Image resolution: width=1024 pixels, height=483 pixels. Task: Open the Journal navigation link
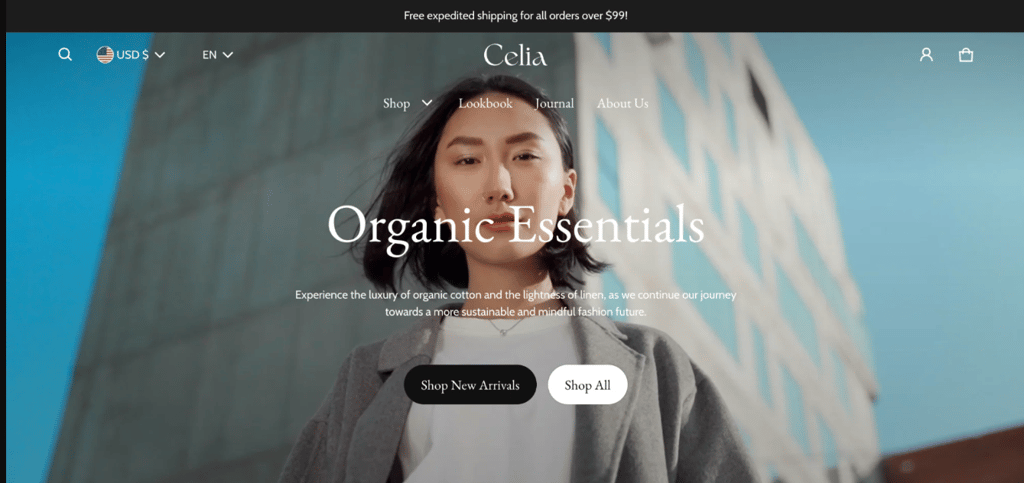(554, 103)
